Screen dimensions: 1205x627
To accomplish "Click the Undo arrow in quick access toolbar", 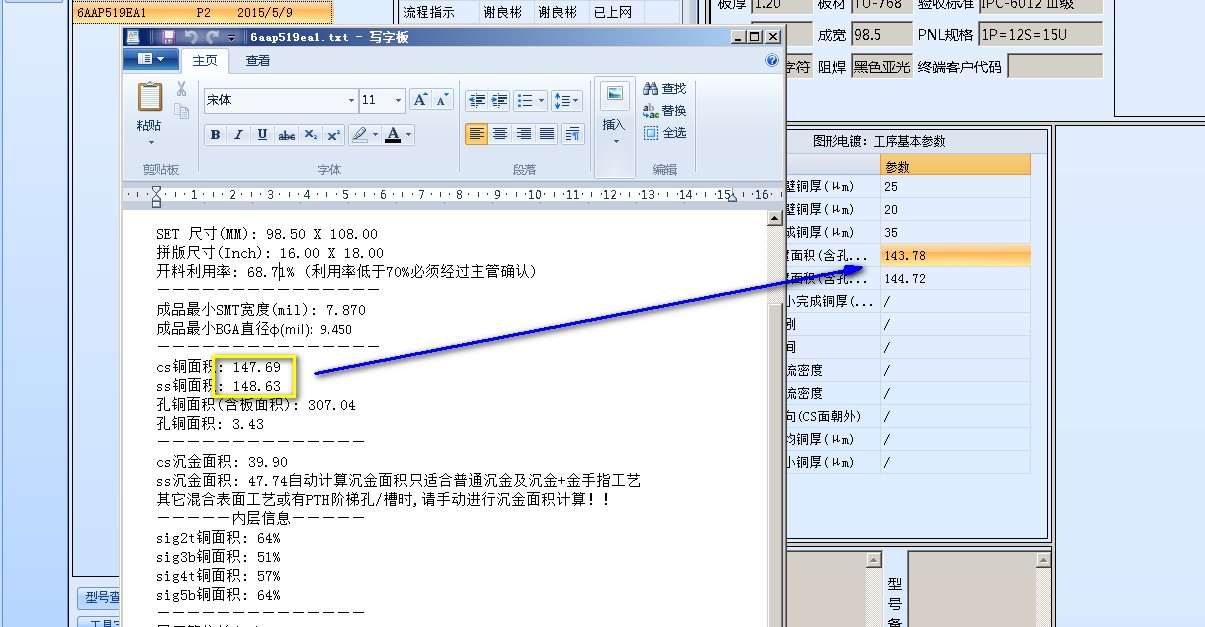I will pos(190,37).
